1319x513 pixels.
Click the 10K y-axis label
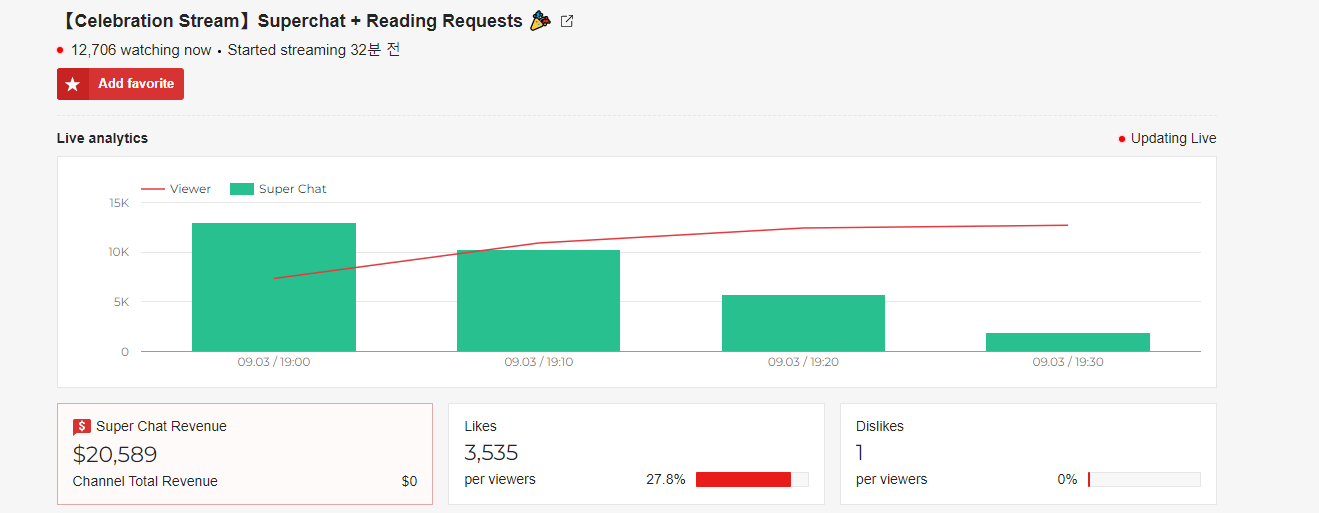[119, 252]
